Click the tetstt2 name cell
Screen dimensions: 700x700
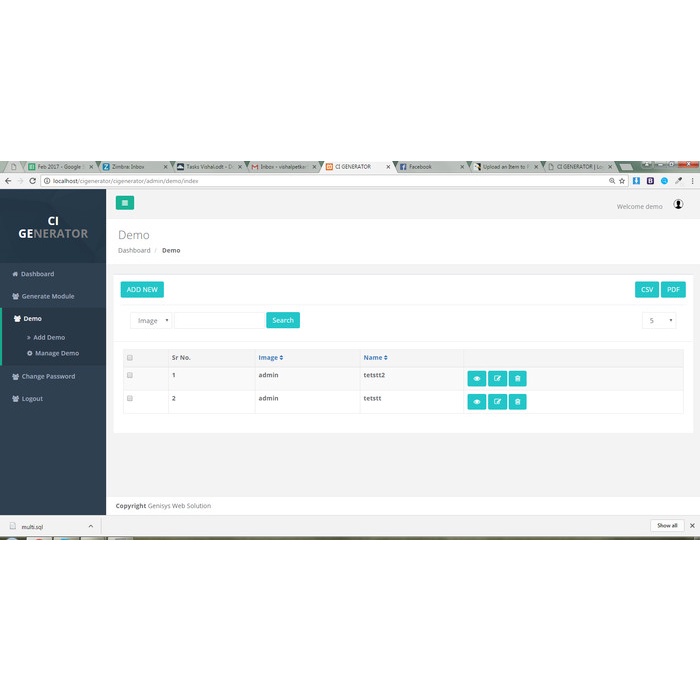(x=374, y=375)
